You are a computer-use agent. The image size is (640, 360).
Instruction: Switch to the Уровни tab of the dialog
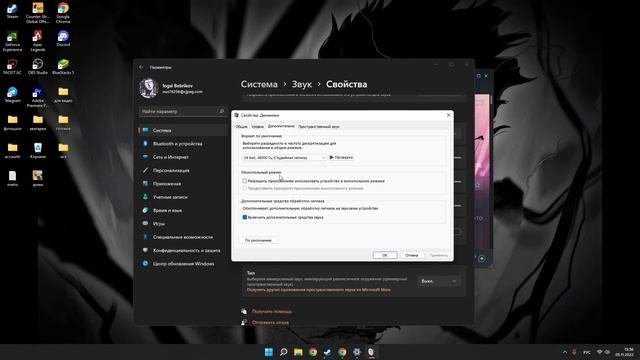(257, 127)
